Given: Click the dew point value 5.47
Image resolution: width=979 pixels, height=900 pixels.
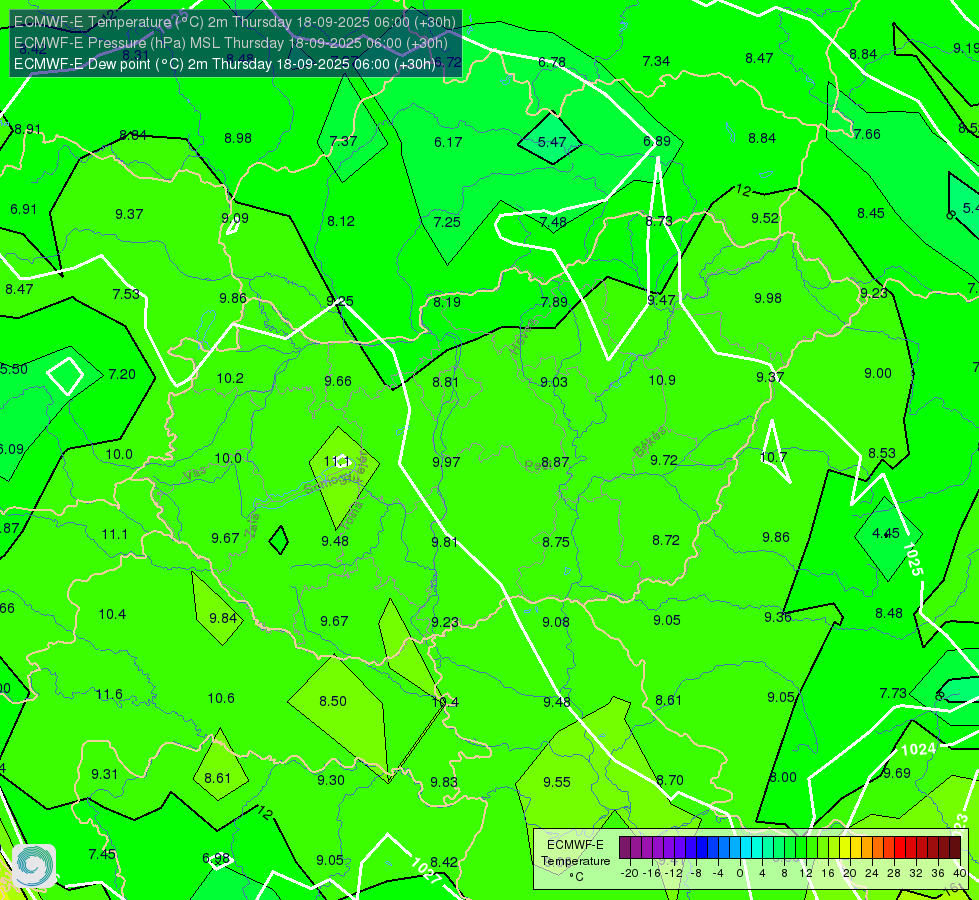Looking at the screenshot, I should pos(552,142).
